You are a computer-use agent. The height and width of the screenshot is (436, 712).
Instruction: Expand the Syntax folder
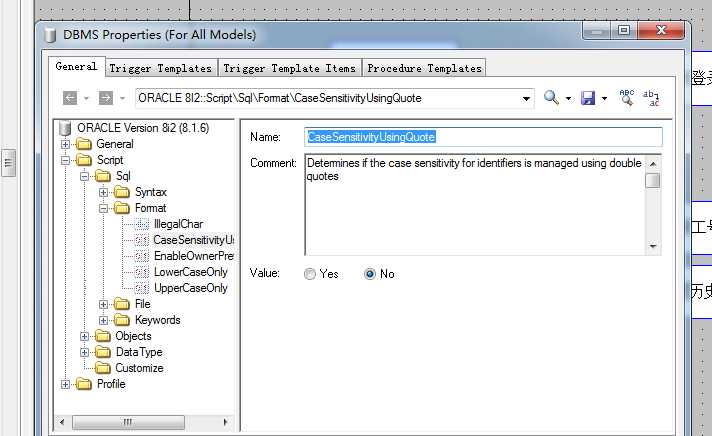pyautogui.click(x=104, y=192)
